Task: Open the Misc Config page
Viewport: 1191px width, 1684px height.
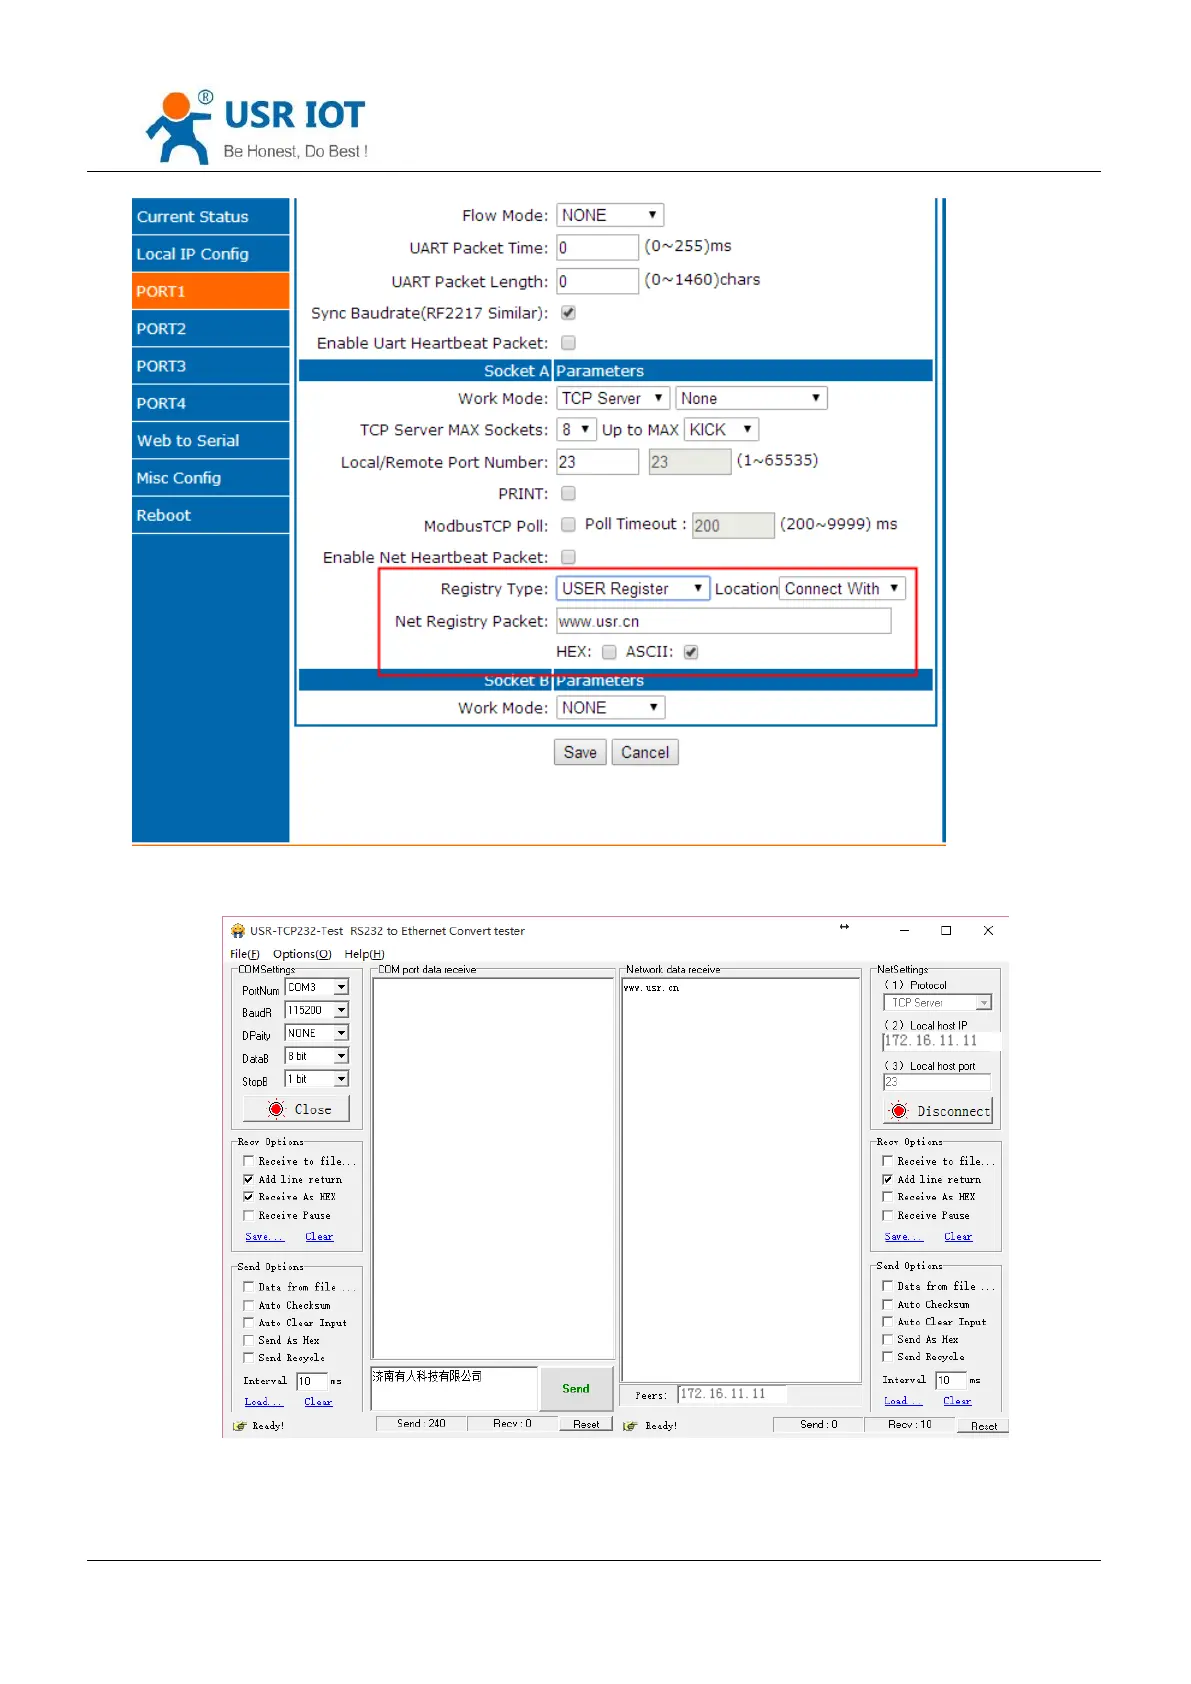Action: pos(210,478)
